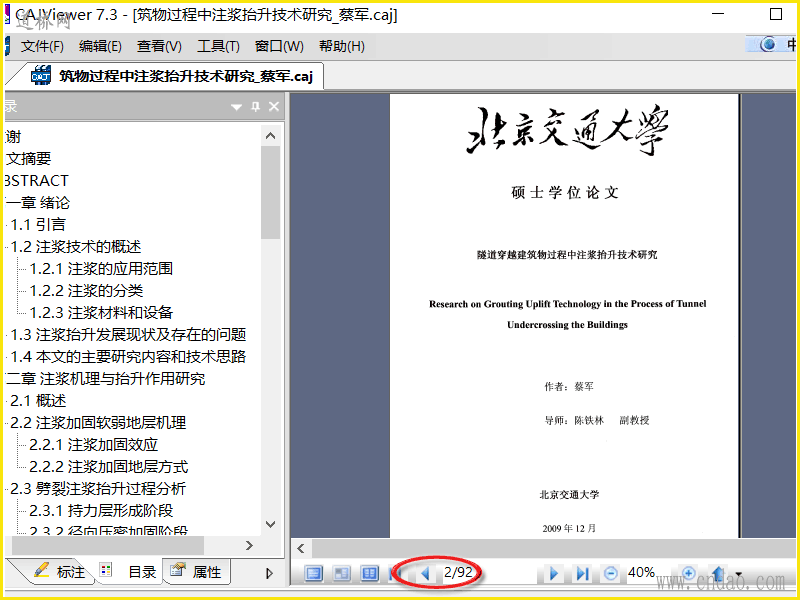The image size is (800, 600).
Task: Open the 编辑(E) menu
Action: 100,46
